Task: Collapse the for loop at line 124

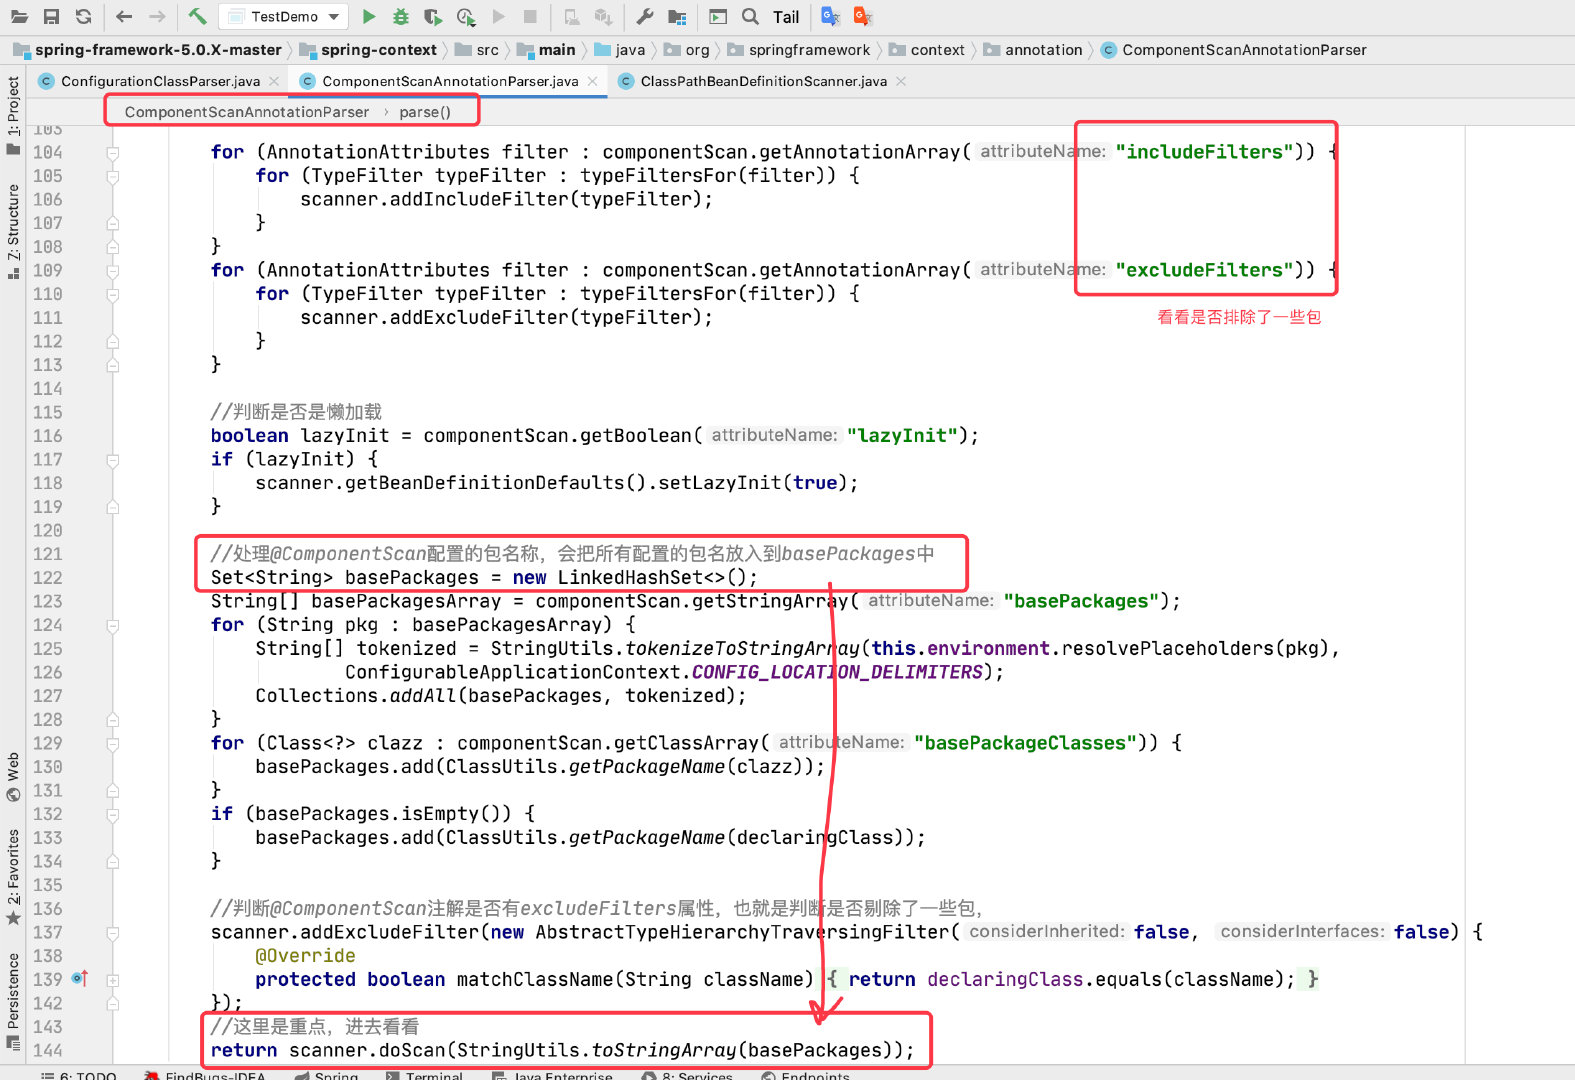Action: point(113,626)
